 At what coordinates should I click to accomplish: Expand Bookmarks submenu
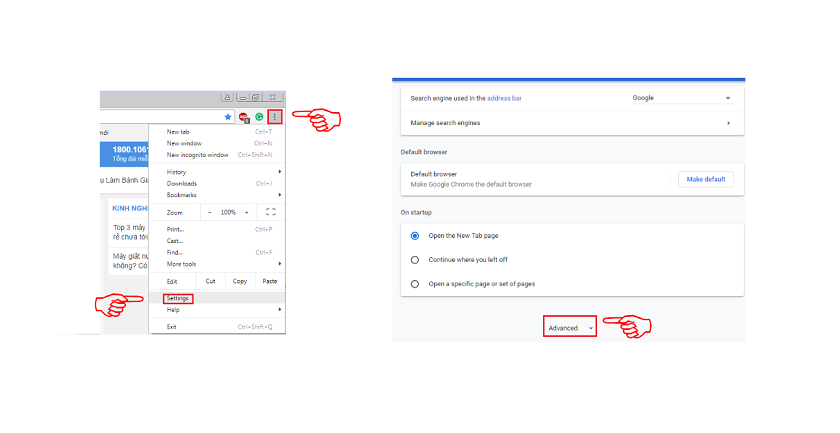click(217, 195)
